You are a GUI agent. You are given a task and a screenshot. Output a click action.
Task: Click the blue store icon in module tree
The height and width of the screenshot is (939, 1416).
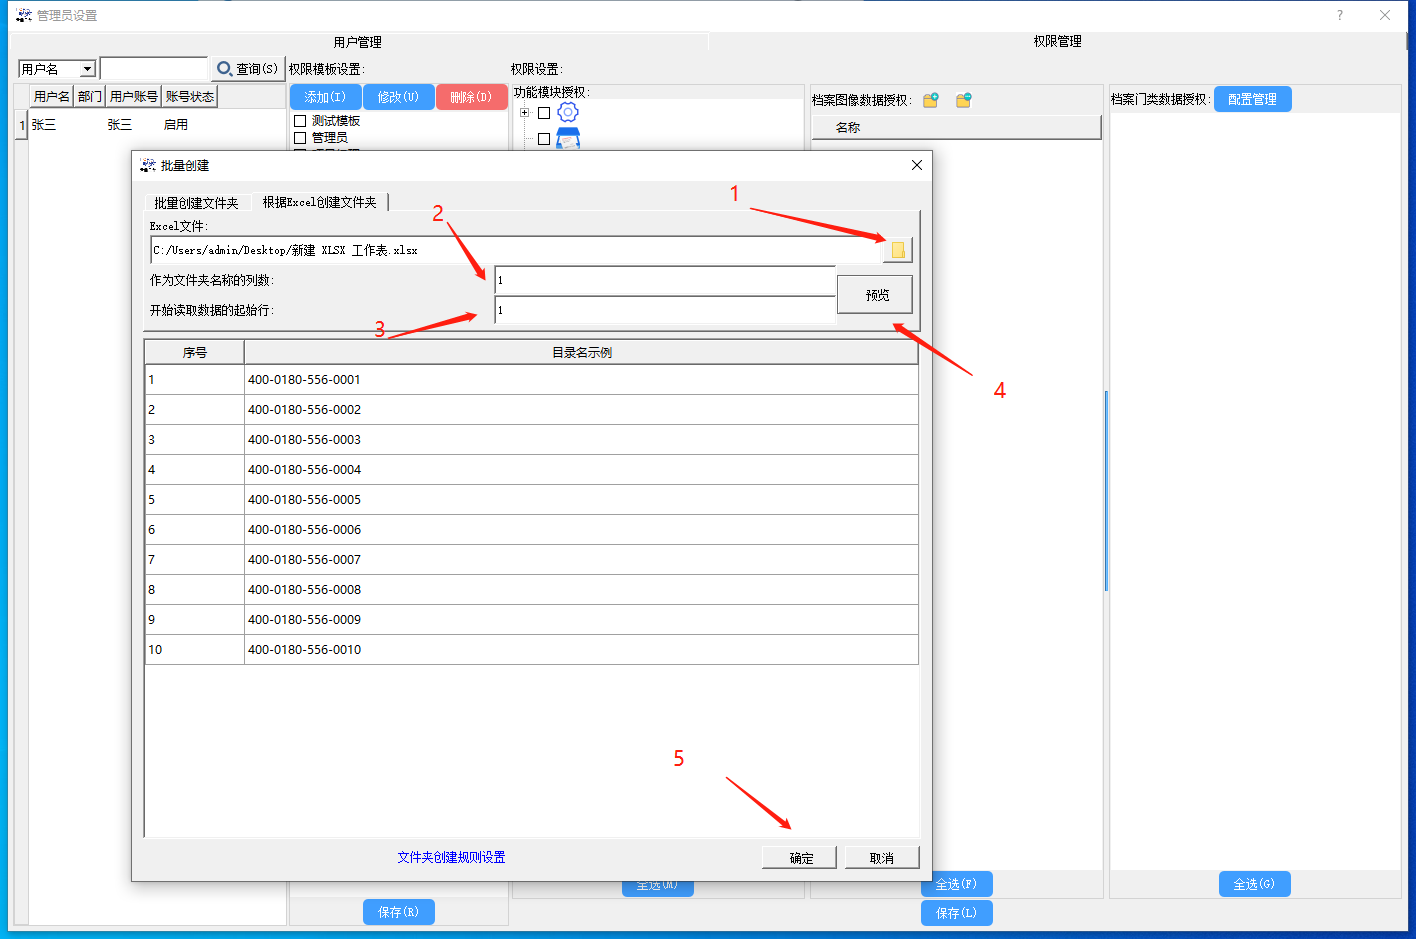point(568,138)
